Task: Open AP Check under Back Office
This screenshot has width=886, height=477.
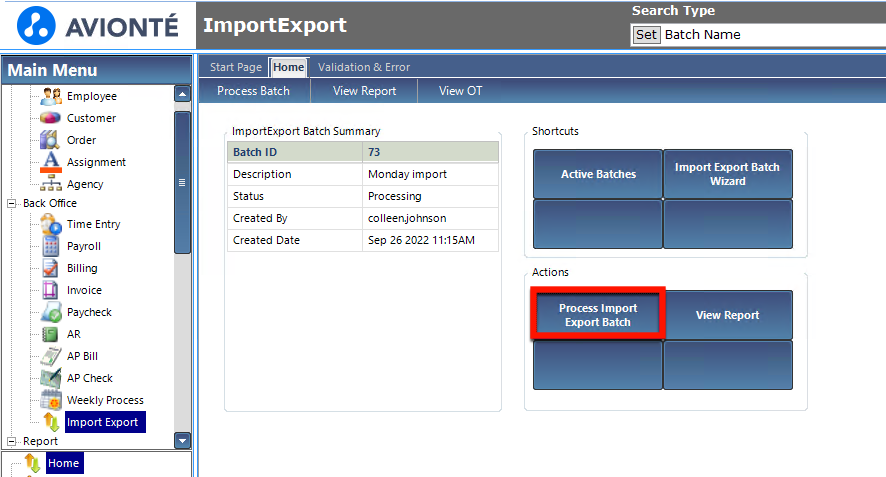Action: tap(89, 379)
